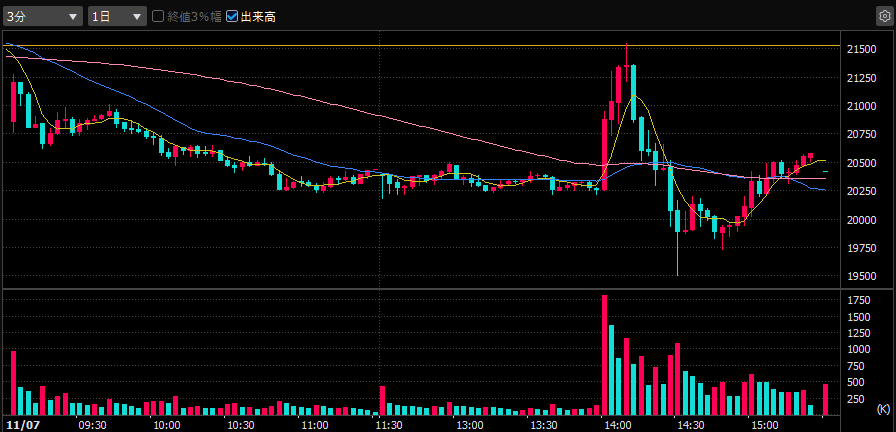Expand the 1日 period dropdown
896x432 pixels.
pyautogui.click(x=116, y=17)
